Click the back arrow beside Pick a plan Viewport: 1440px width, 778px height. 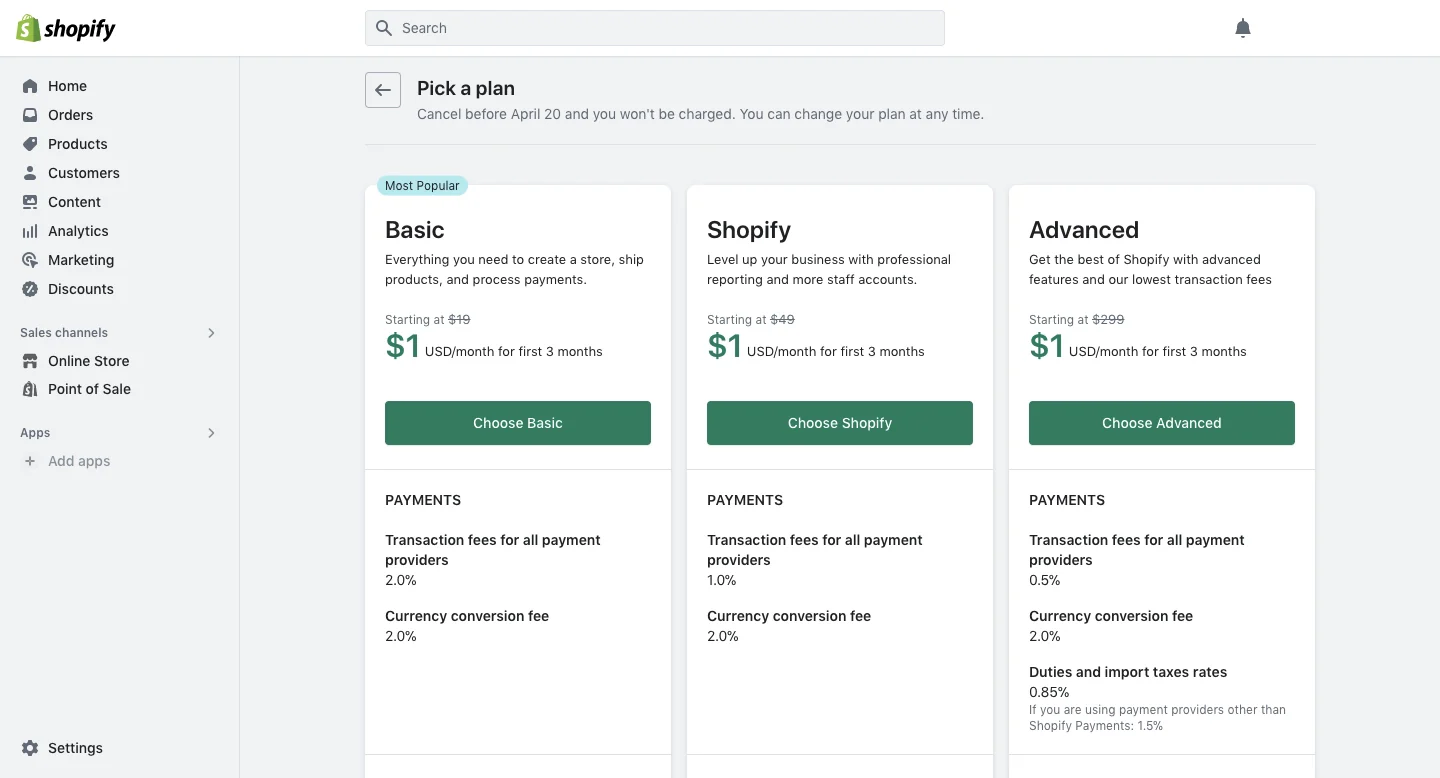(383, 90)
